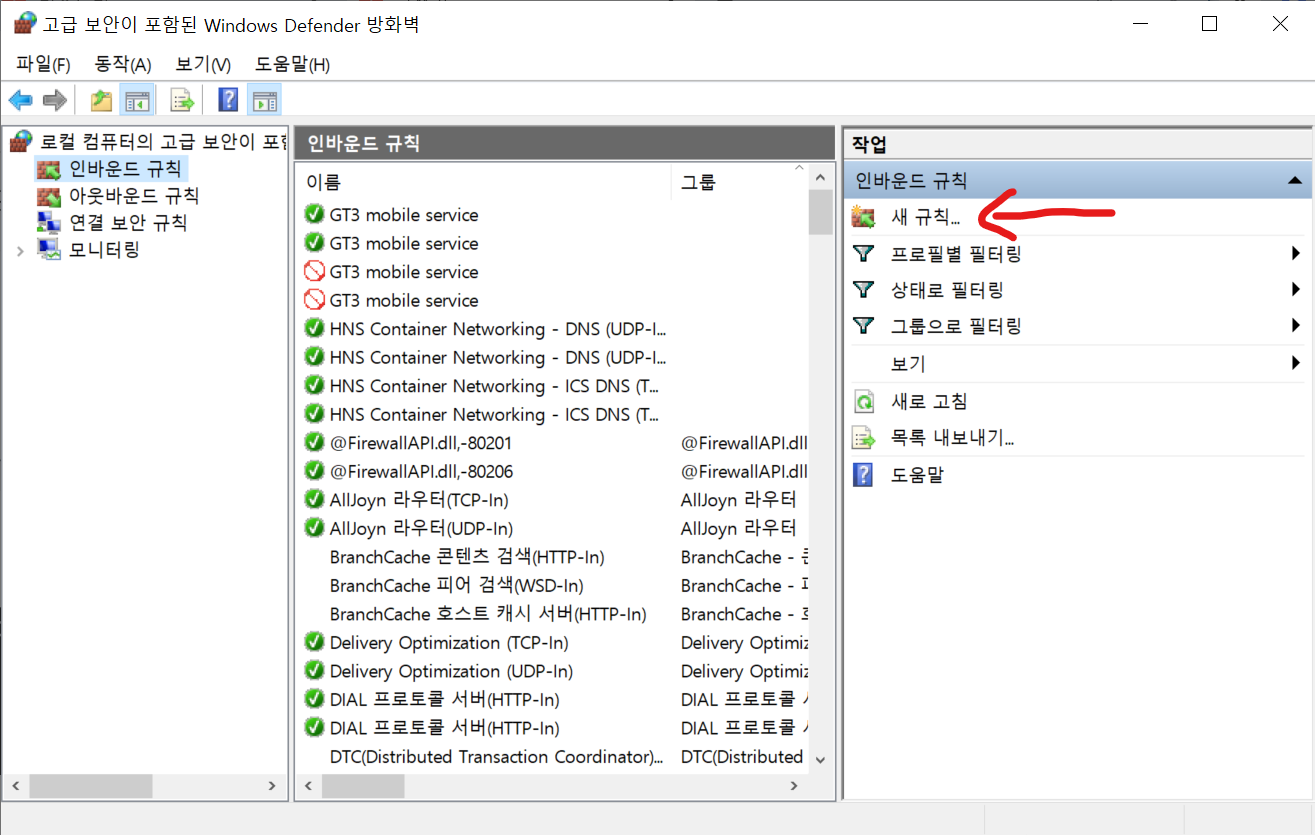Screen dimensions: 1315x835
Task: Collapse the 인바운드 규칙 actions section header
Action: coord(1295,181)
